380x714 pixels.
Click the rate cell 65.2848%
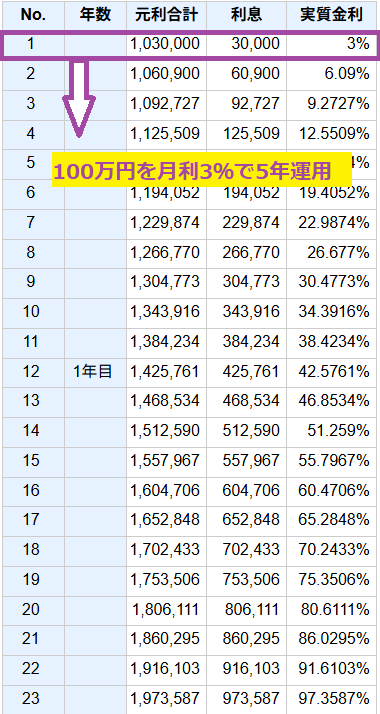pyautogui.click(x=332, y=520)
